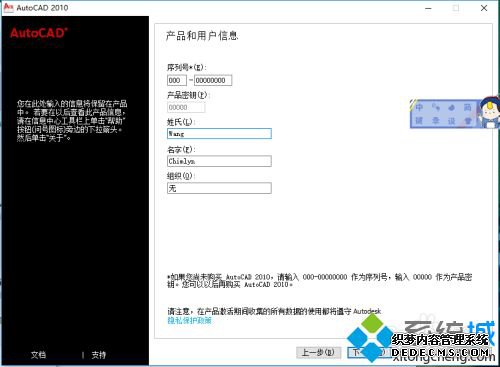Focus the last name field containing Wang
The height and width of the screenshot is (367, 500).
pyautogui.click(x=219, y=134)
